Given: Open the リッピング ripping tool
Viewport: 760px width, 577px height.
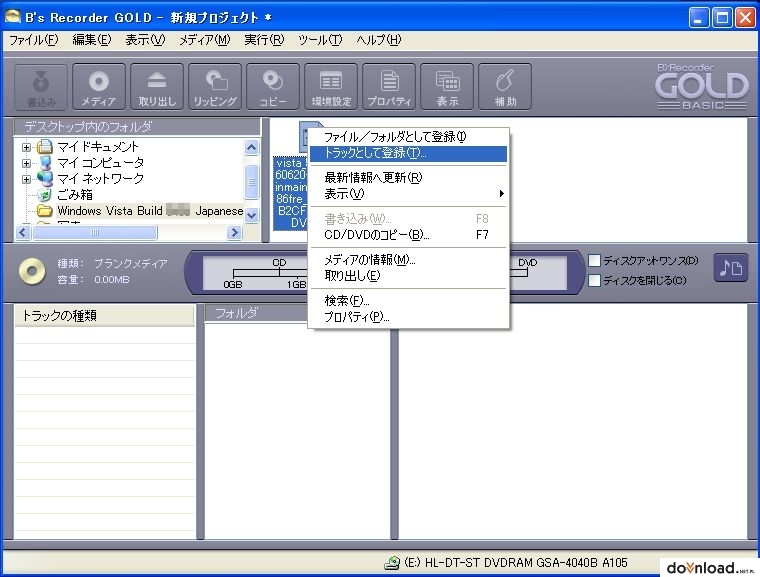Looking at the screenshot, I should 215,87.
